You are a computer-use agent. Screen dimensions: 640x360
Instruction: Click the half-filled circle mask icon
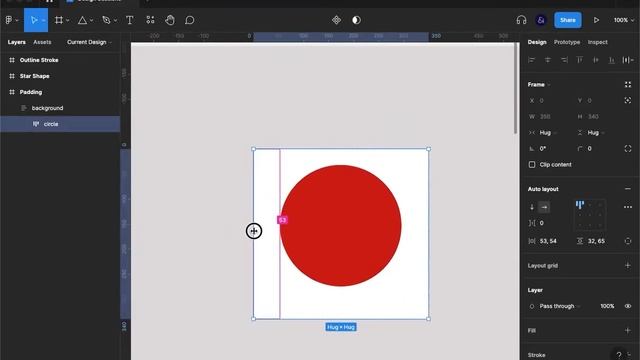pos(356,20)
